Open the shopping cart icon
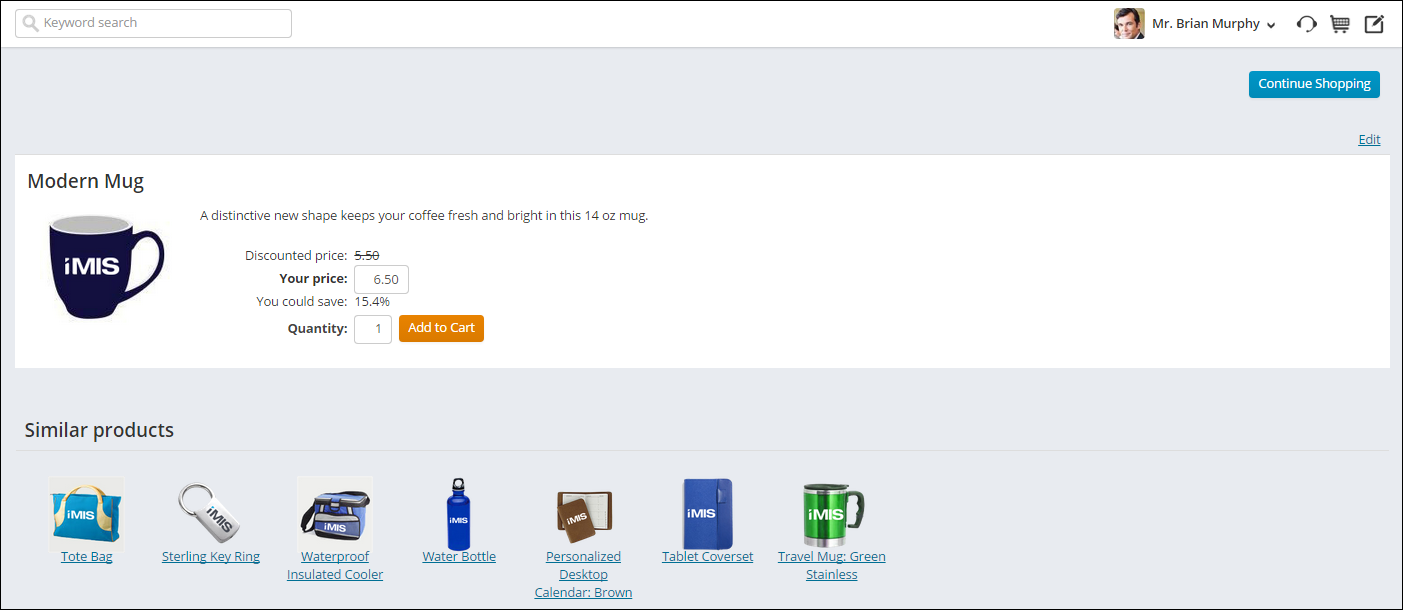The height and width of the screenshot is (610, 1403). (1340, 24)
